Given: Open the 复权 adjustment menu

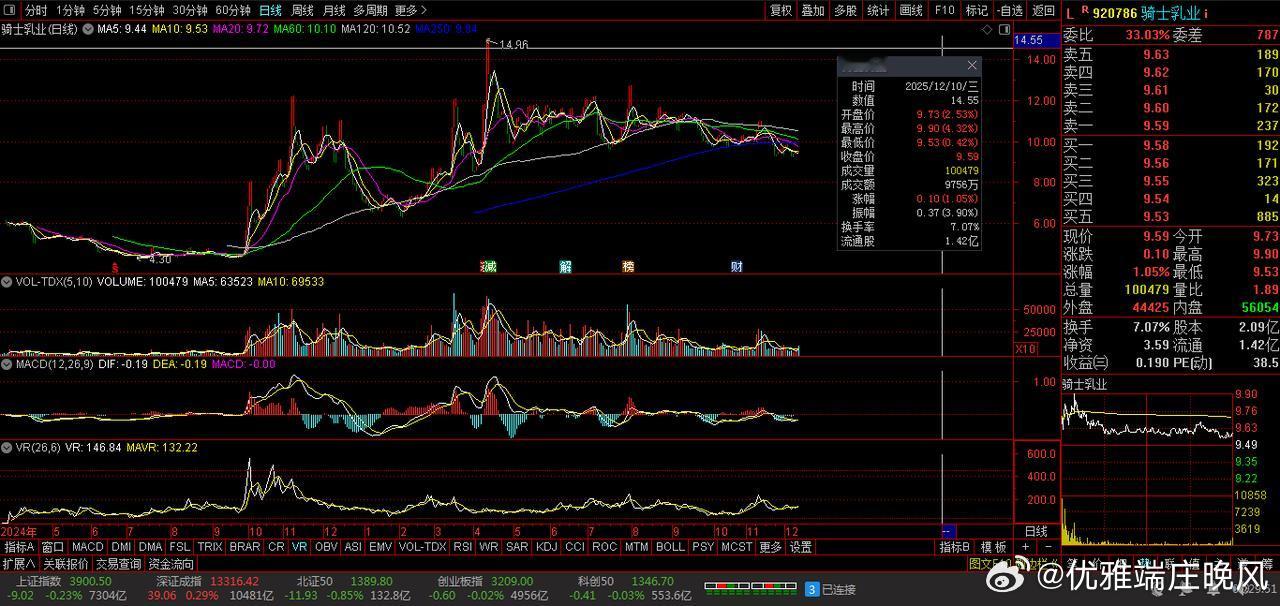Looking at the screenshot, I should [x=781, y=10].
